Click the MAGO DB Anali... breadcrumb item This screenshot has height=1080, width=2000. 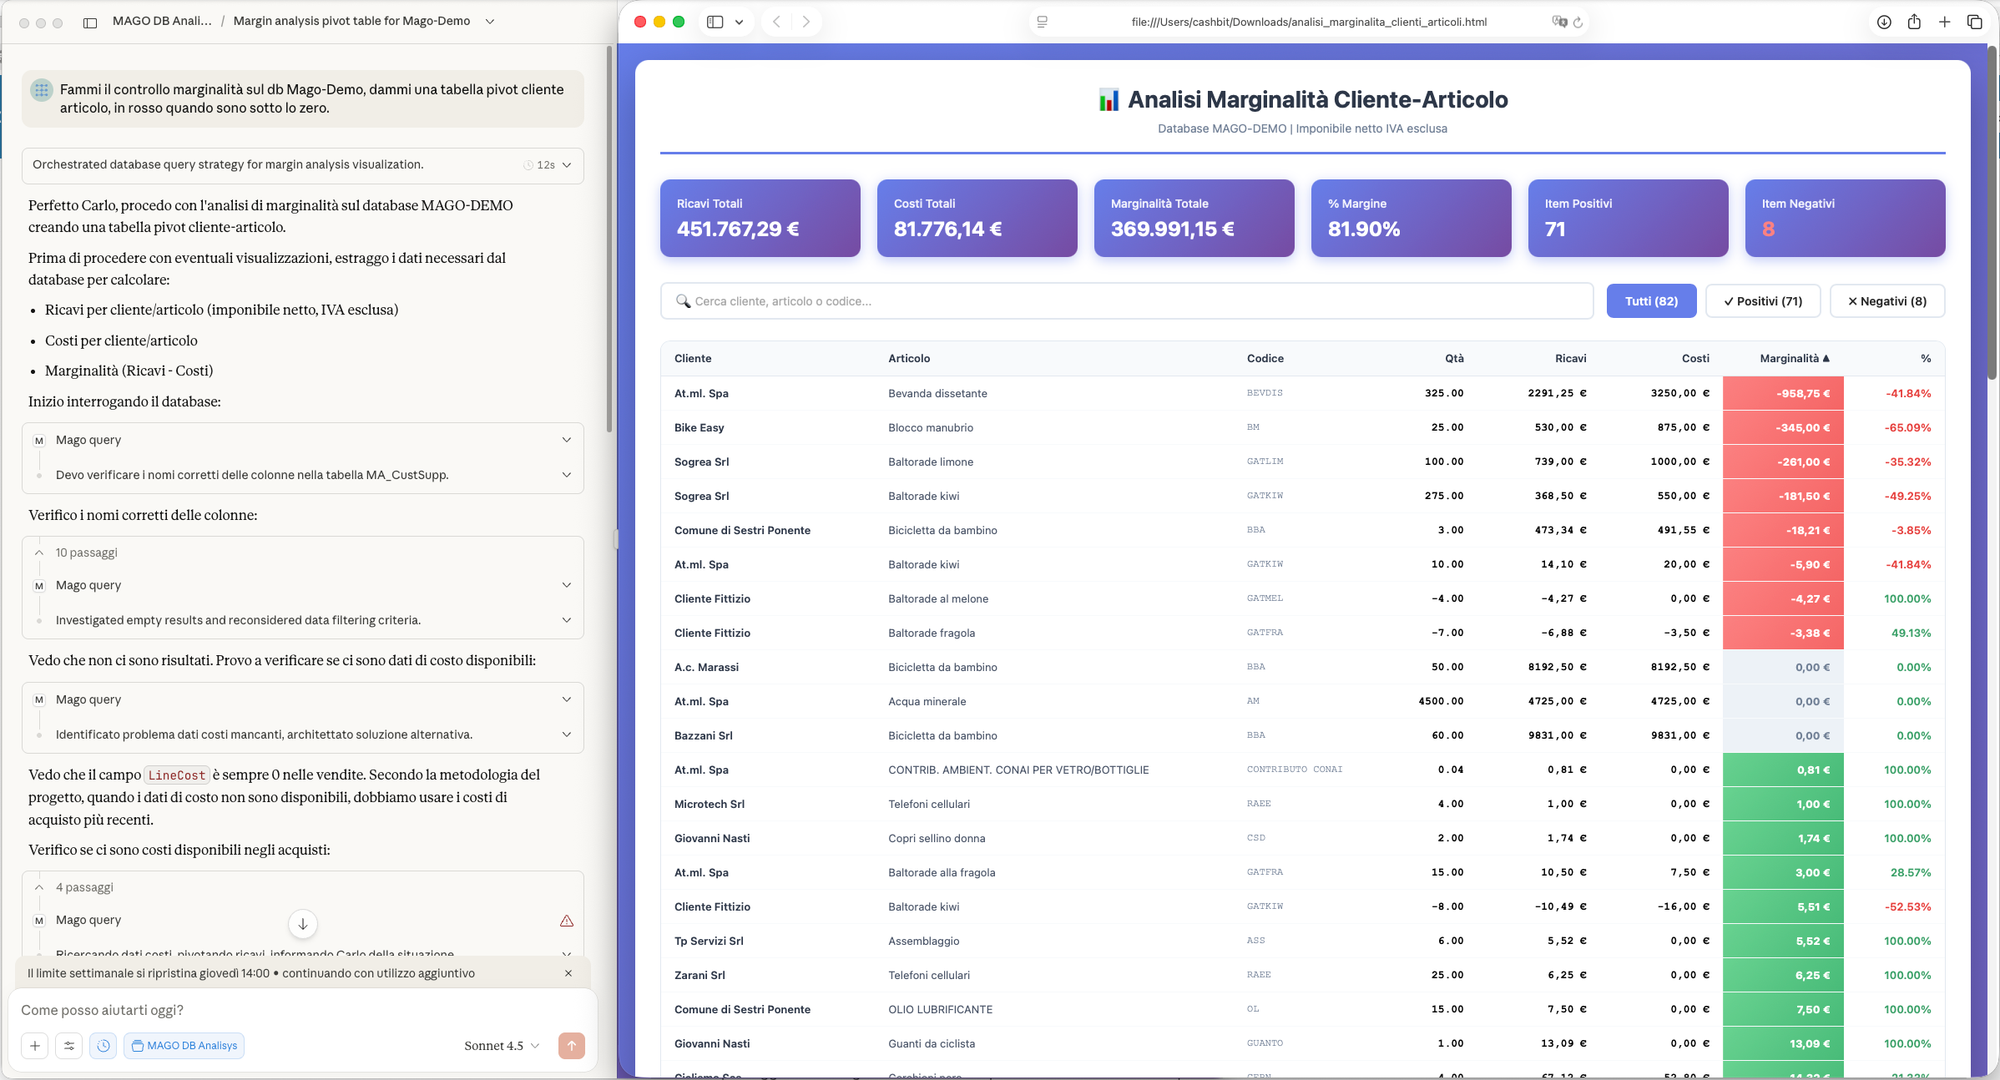point(163,20)
